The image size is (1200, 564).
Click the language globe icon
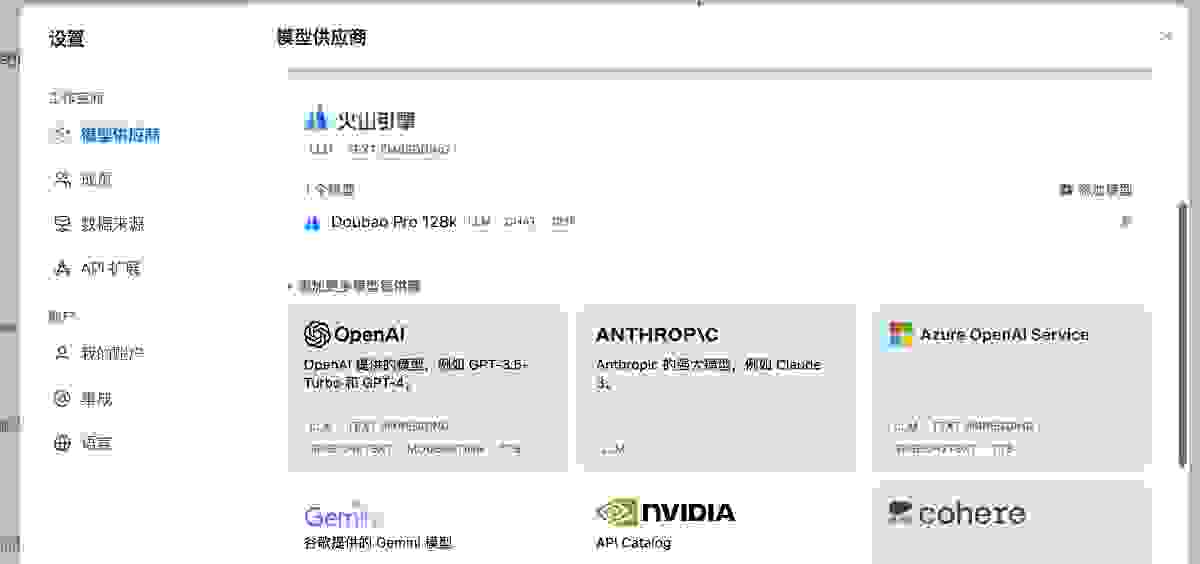pyautogui.click(x=62, y=443)
